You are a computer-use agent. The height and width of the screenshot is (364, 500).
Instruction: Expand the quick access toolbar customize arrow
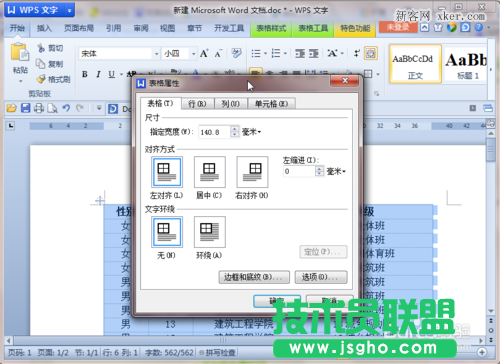pos(99,108)
